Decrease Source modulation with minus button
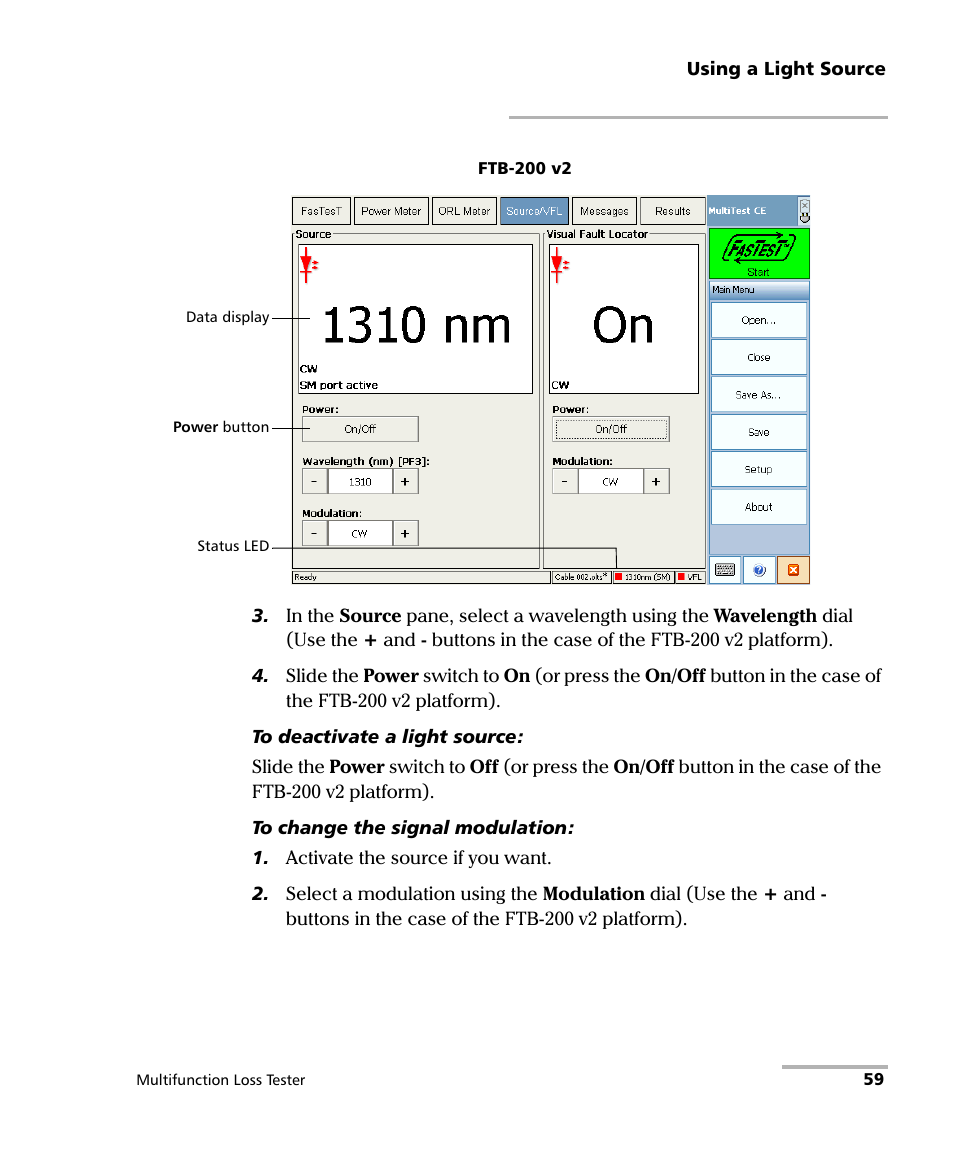Image resolution: width=954 pixels, height=1159 pixels. [x=315, y=533]
